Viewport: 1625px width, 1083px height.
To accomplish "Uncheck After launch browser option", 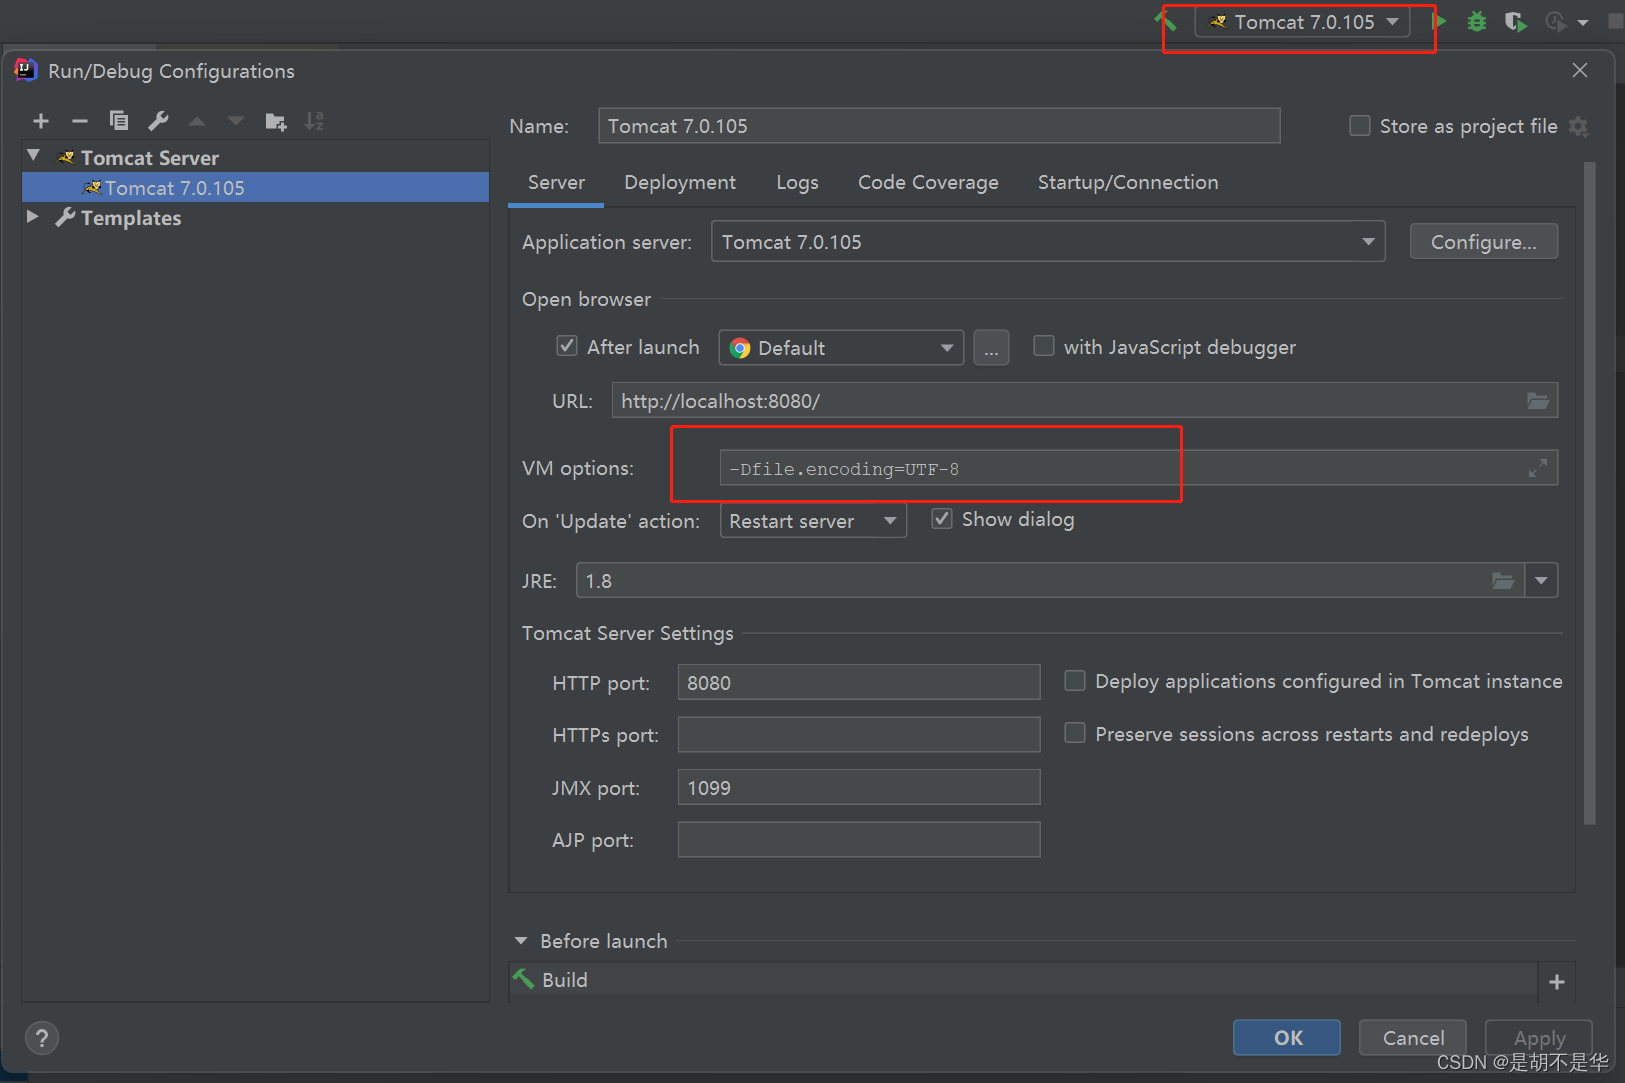I will coord(567,346).
